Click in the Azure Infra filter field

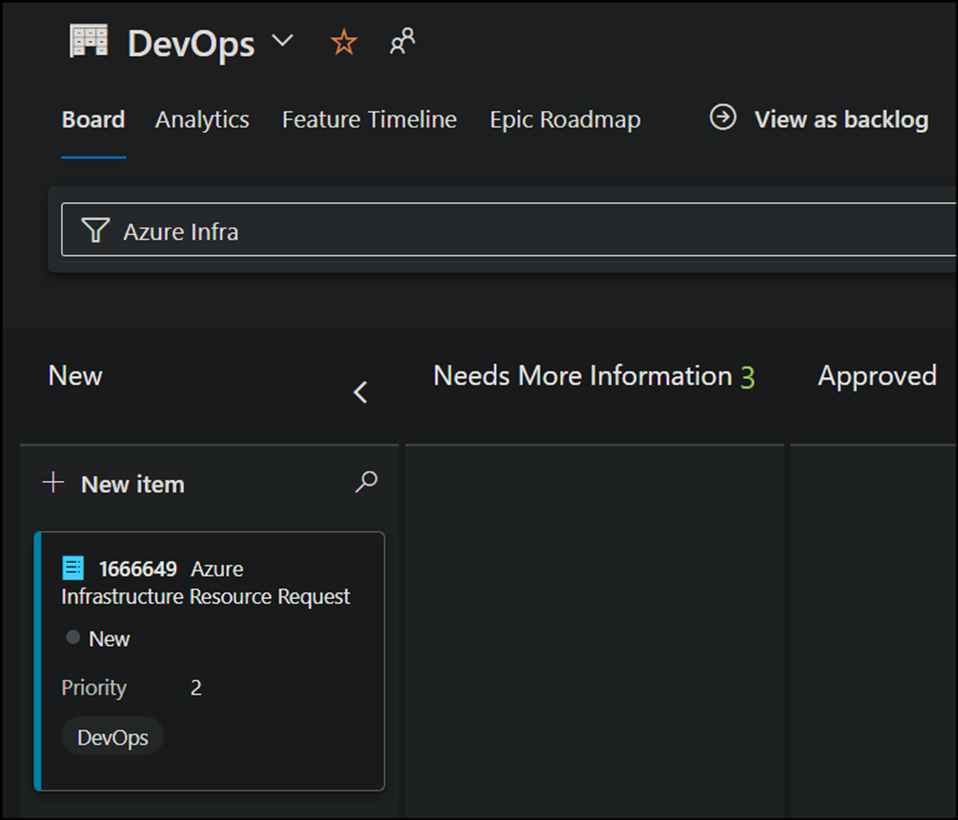(x=500, y=232)
